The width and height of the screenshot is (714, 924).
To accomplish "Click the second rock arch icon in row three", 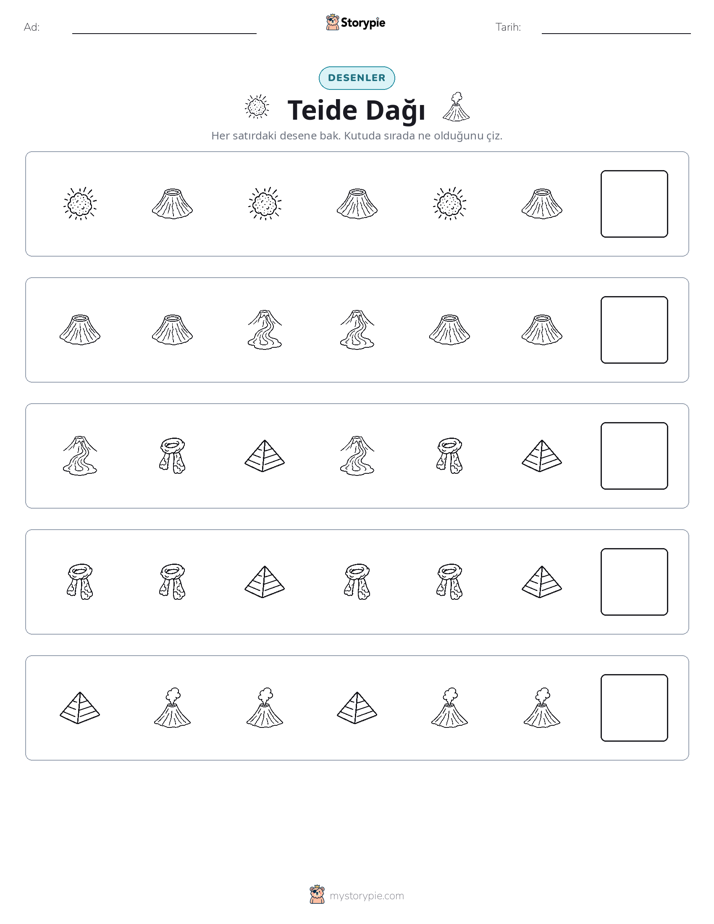I will click(x=450, y=456).
